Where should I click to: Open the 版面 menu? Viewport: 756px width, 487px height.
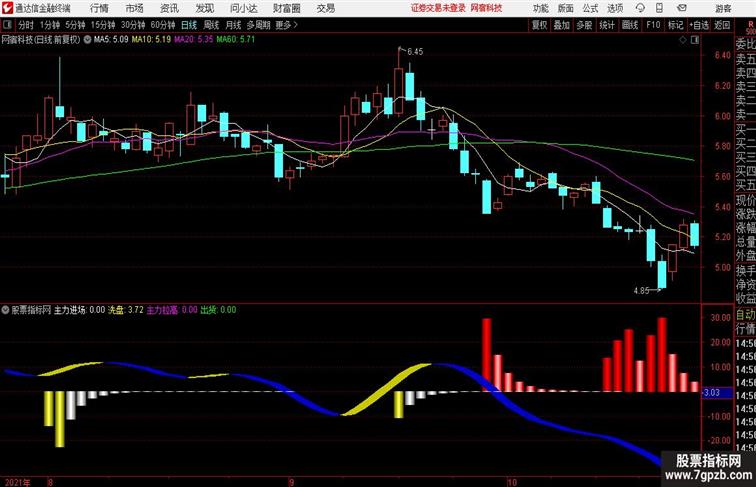[566, 8]
